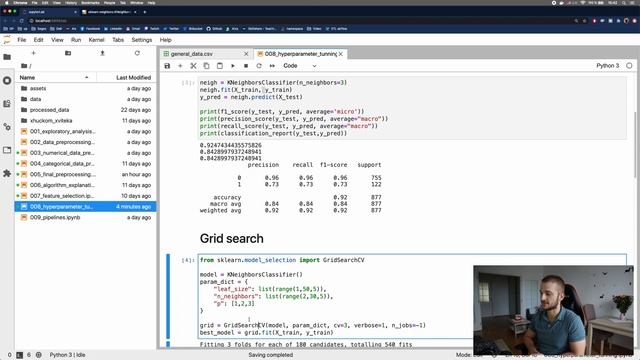Select 005_final_preprocessing notebook

pyautogui.click(x=86, y=174)
